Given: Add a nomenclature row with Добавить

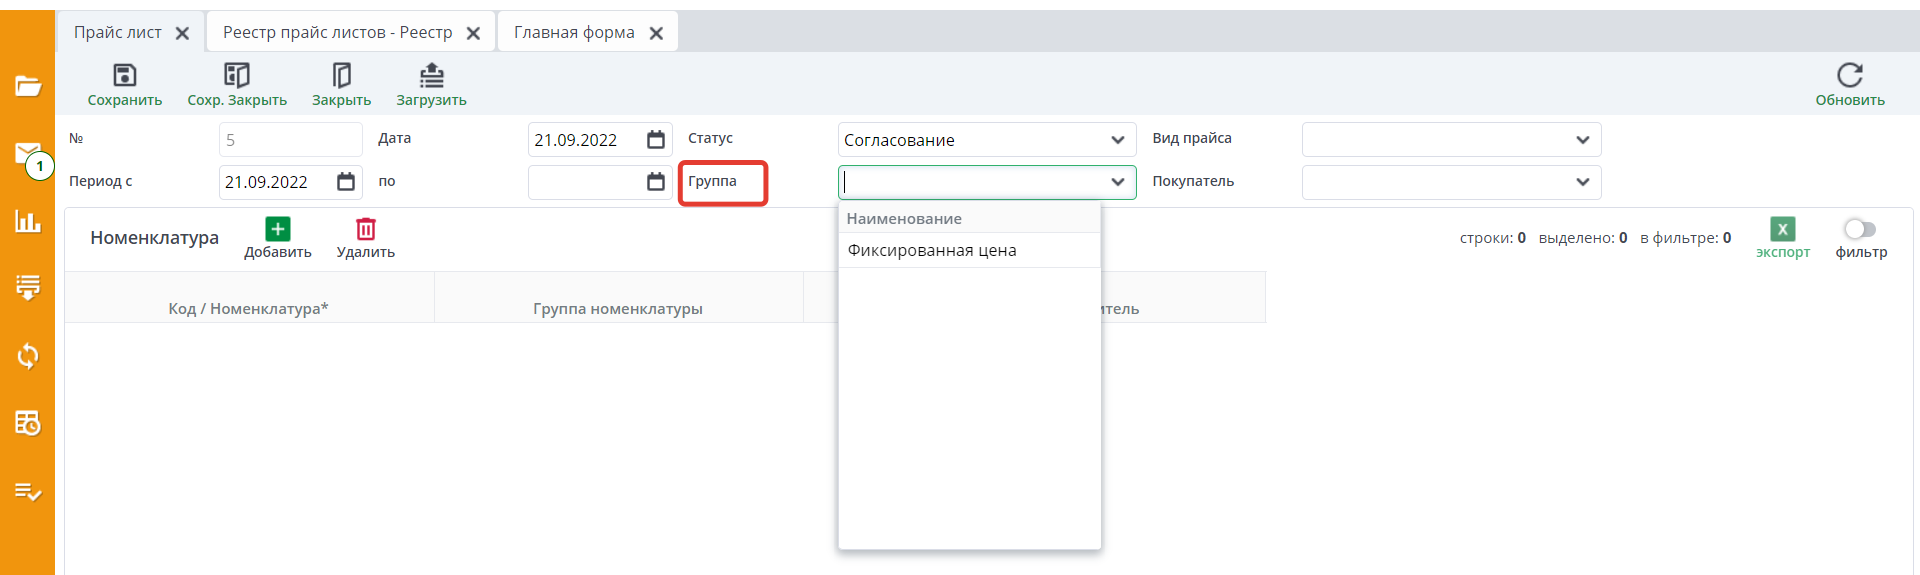Looking at the screenshot, I should (277, 230).
